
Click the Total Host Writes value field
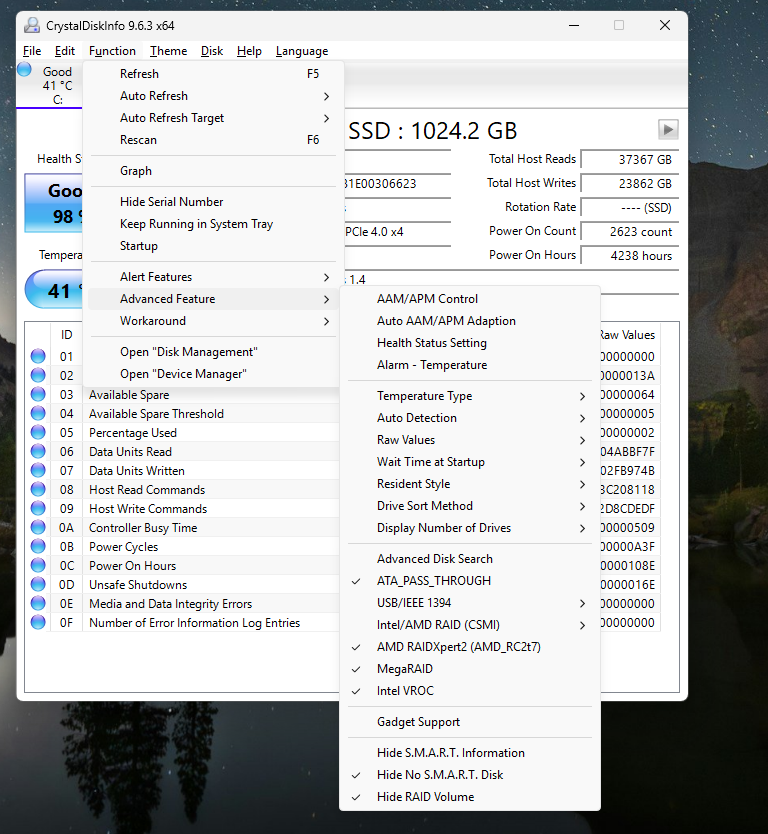click(629, 184)
